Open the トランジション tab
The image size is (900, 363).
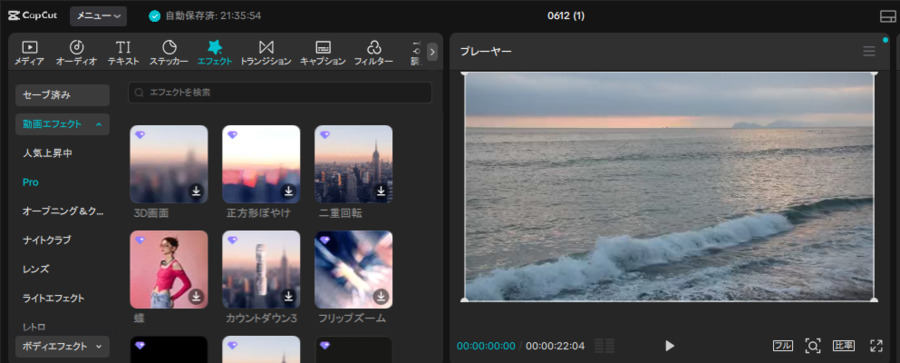pyautogui.click(x=266, y=53)
